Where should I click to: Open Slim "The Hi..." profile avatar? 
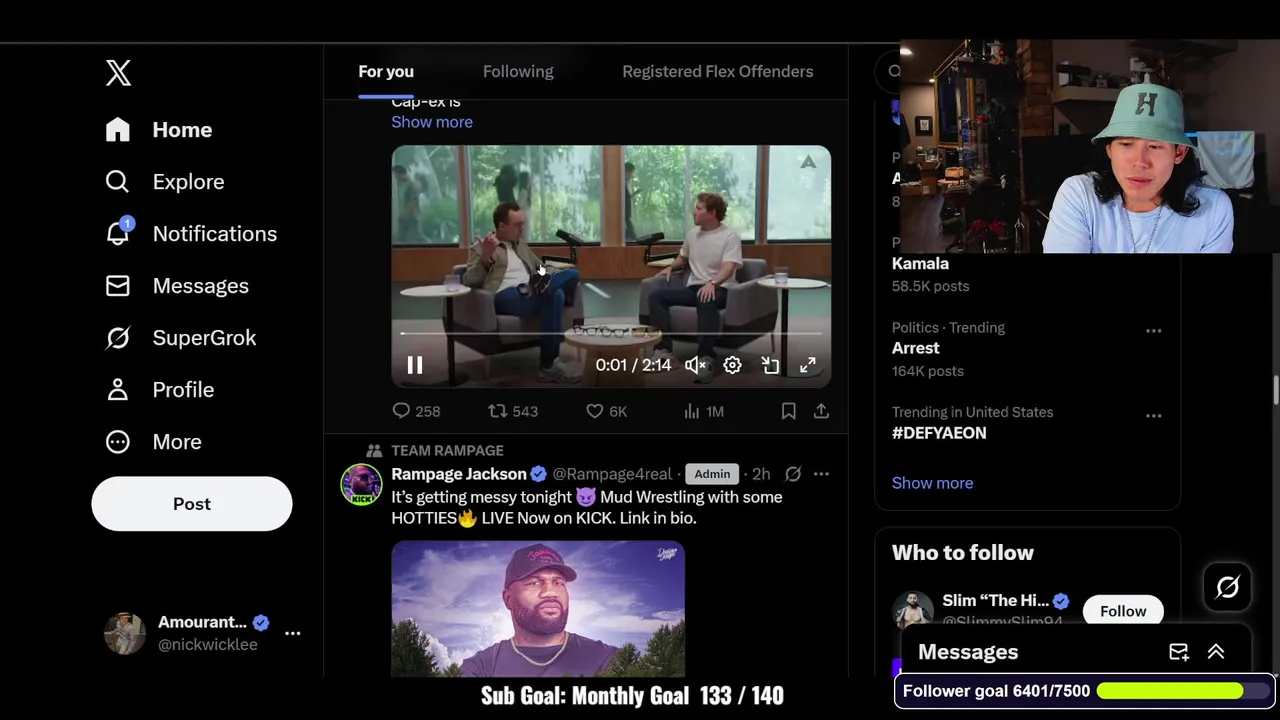[x=912, y=610]
